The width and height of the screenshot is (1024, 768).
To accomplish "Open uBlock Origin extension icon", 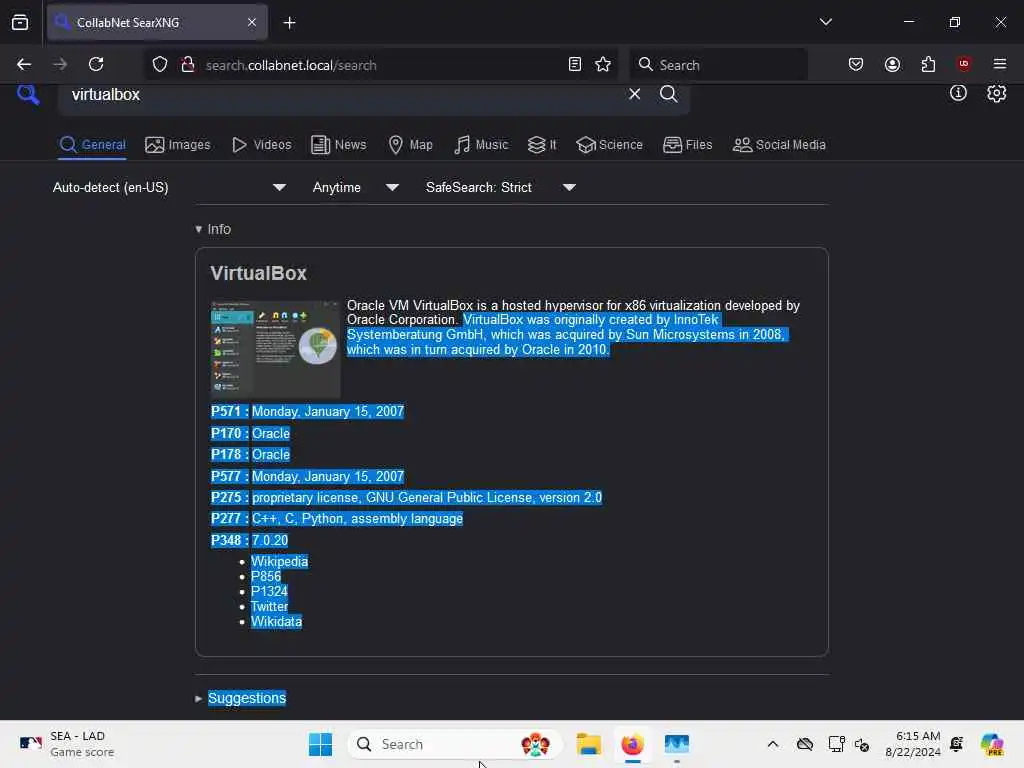I will (x=963, y=64).
